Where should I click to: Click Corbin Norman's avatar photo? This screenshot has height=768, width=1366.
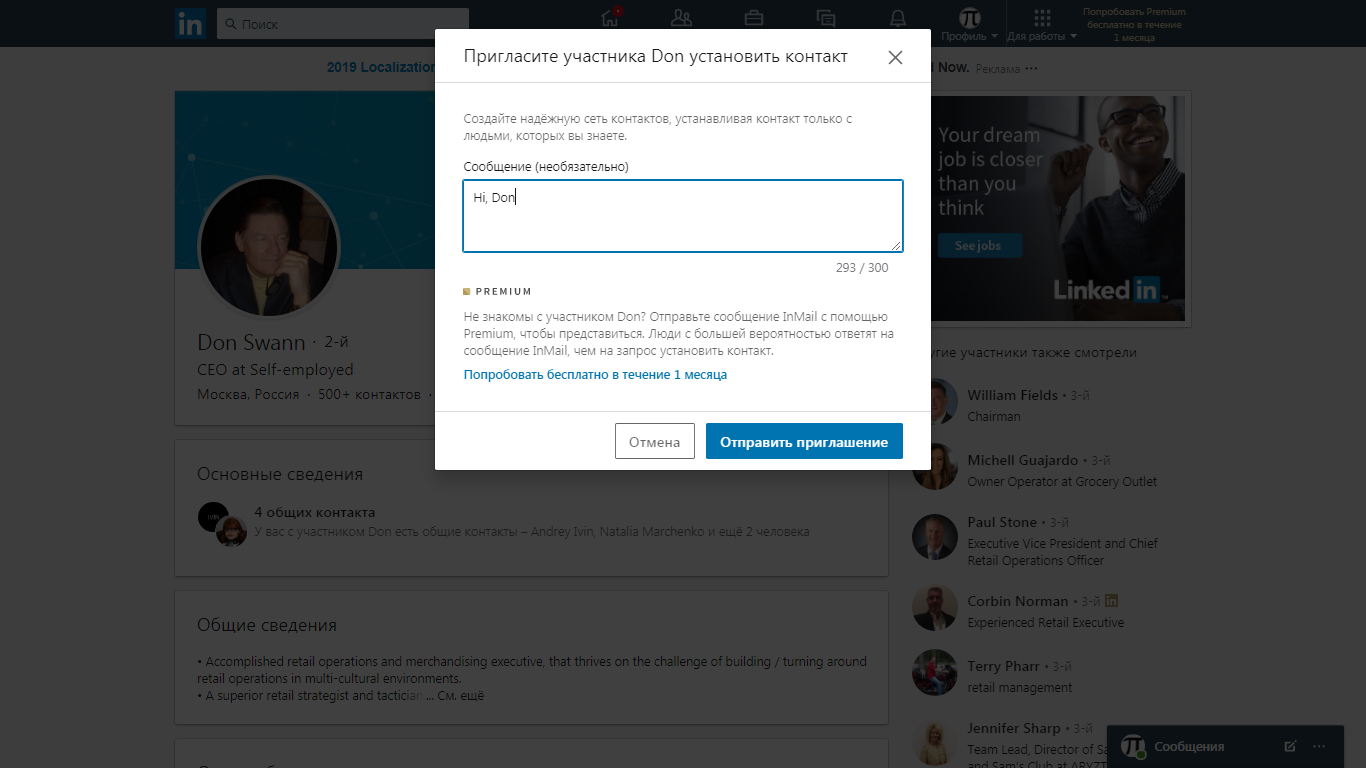(935, 607)
